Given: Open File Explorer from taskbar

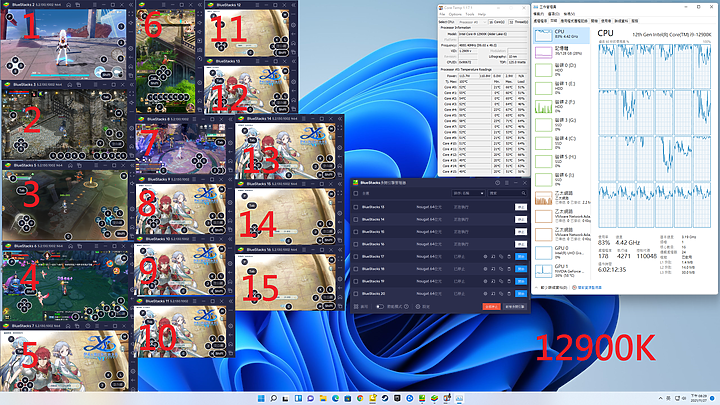Looking at the screenshot, I should pyautogui.click(x=323, y=398).
